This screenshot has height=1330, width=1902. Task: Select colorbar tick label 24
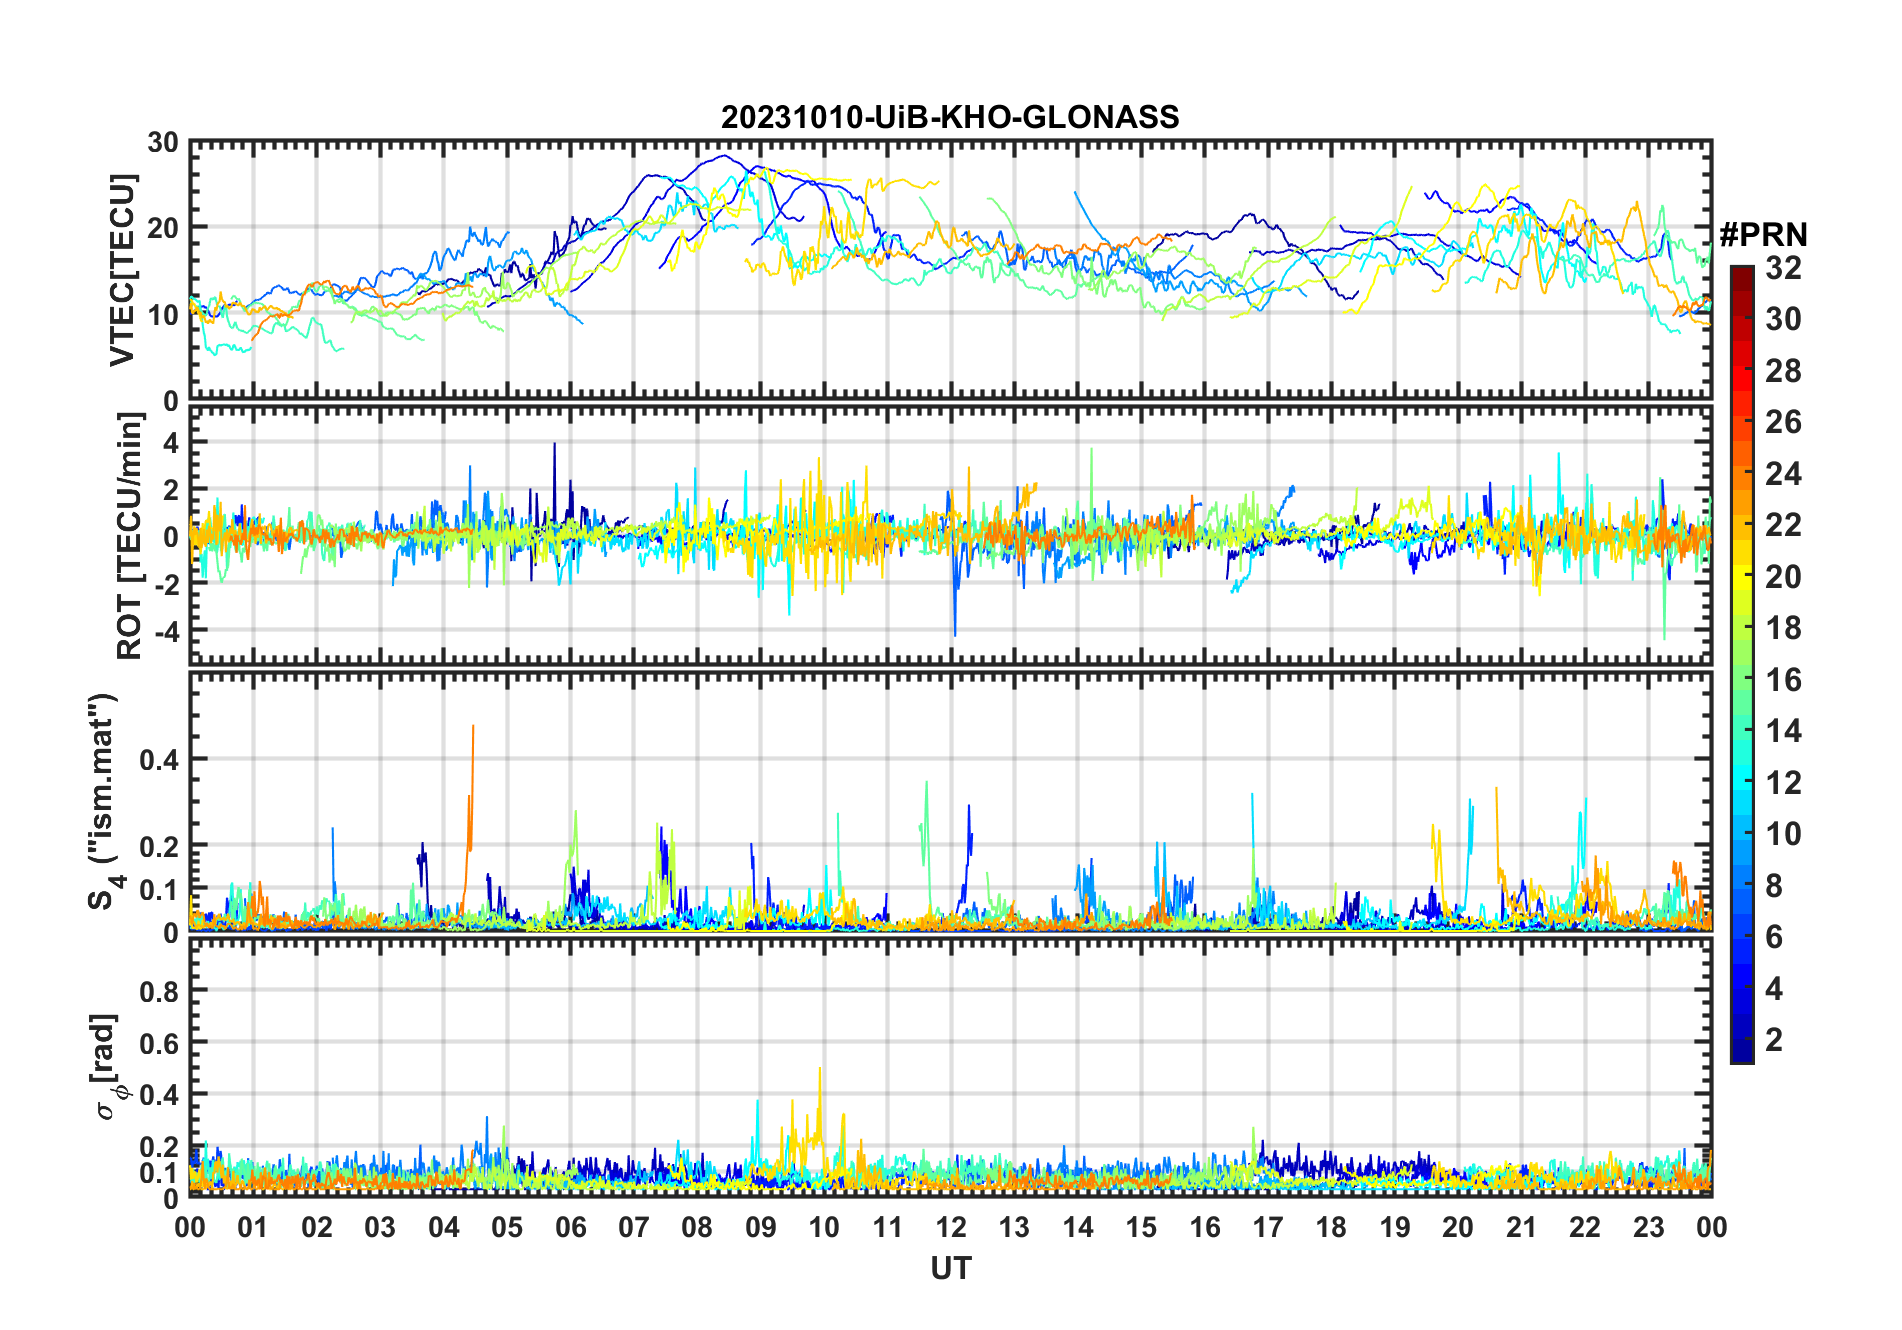click(x=1783, y=473)
